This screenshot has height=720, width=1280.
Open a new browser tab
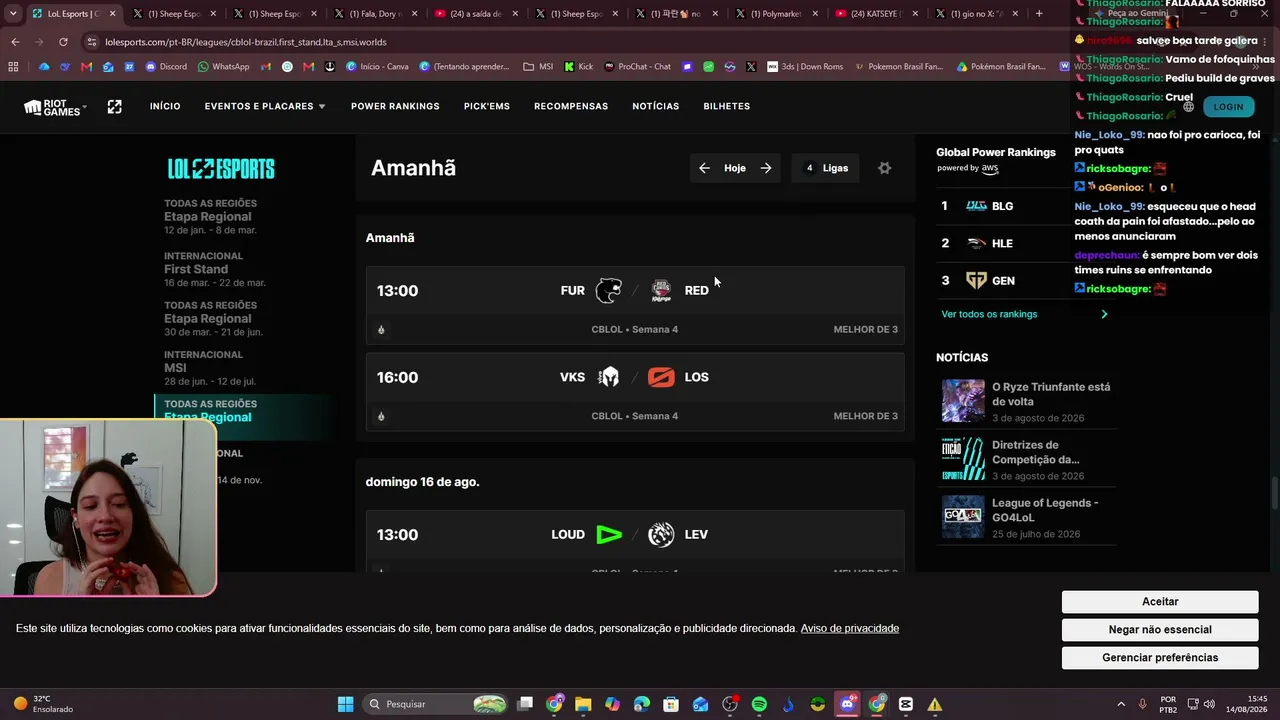click(x=1039, y=14)
